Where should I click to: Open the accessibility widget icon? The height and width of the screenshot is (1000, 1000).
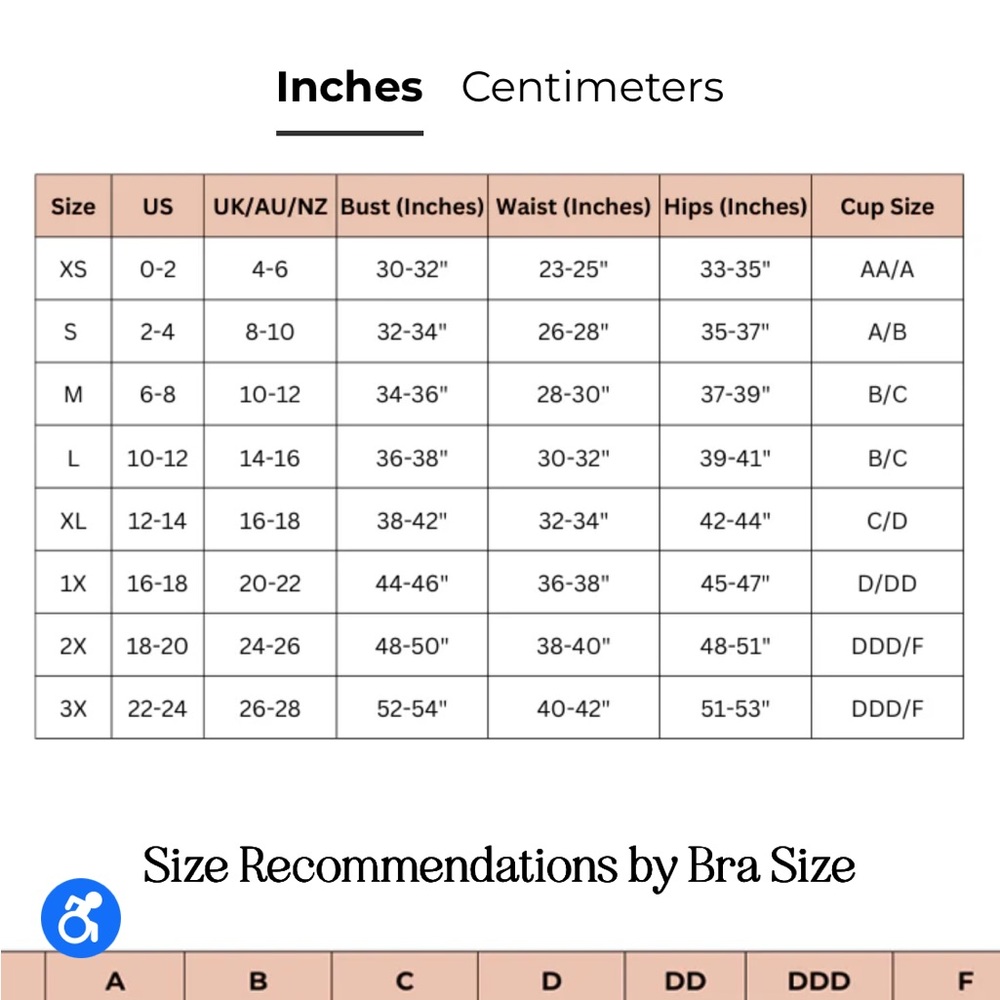[x=80, y=918]
